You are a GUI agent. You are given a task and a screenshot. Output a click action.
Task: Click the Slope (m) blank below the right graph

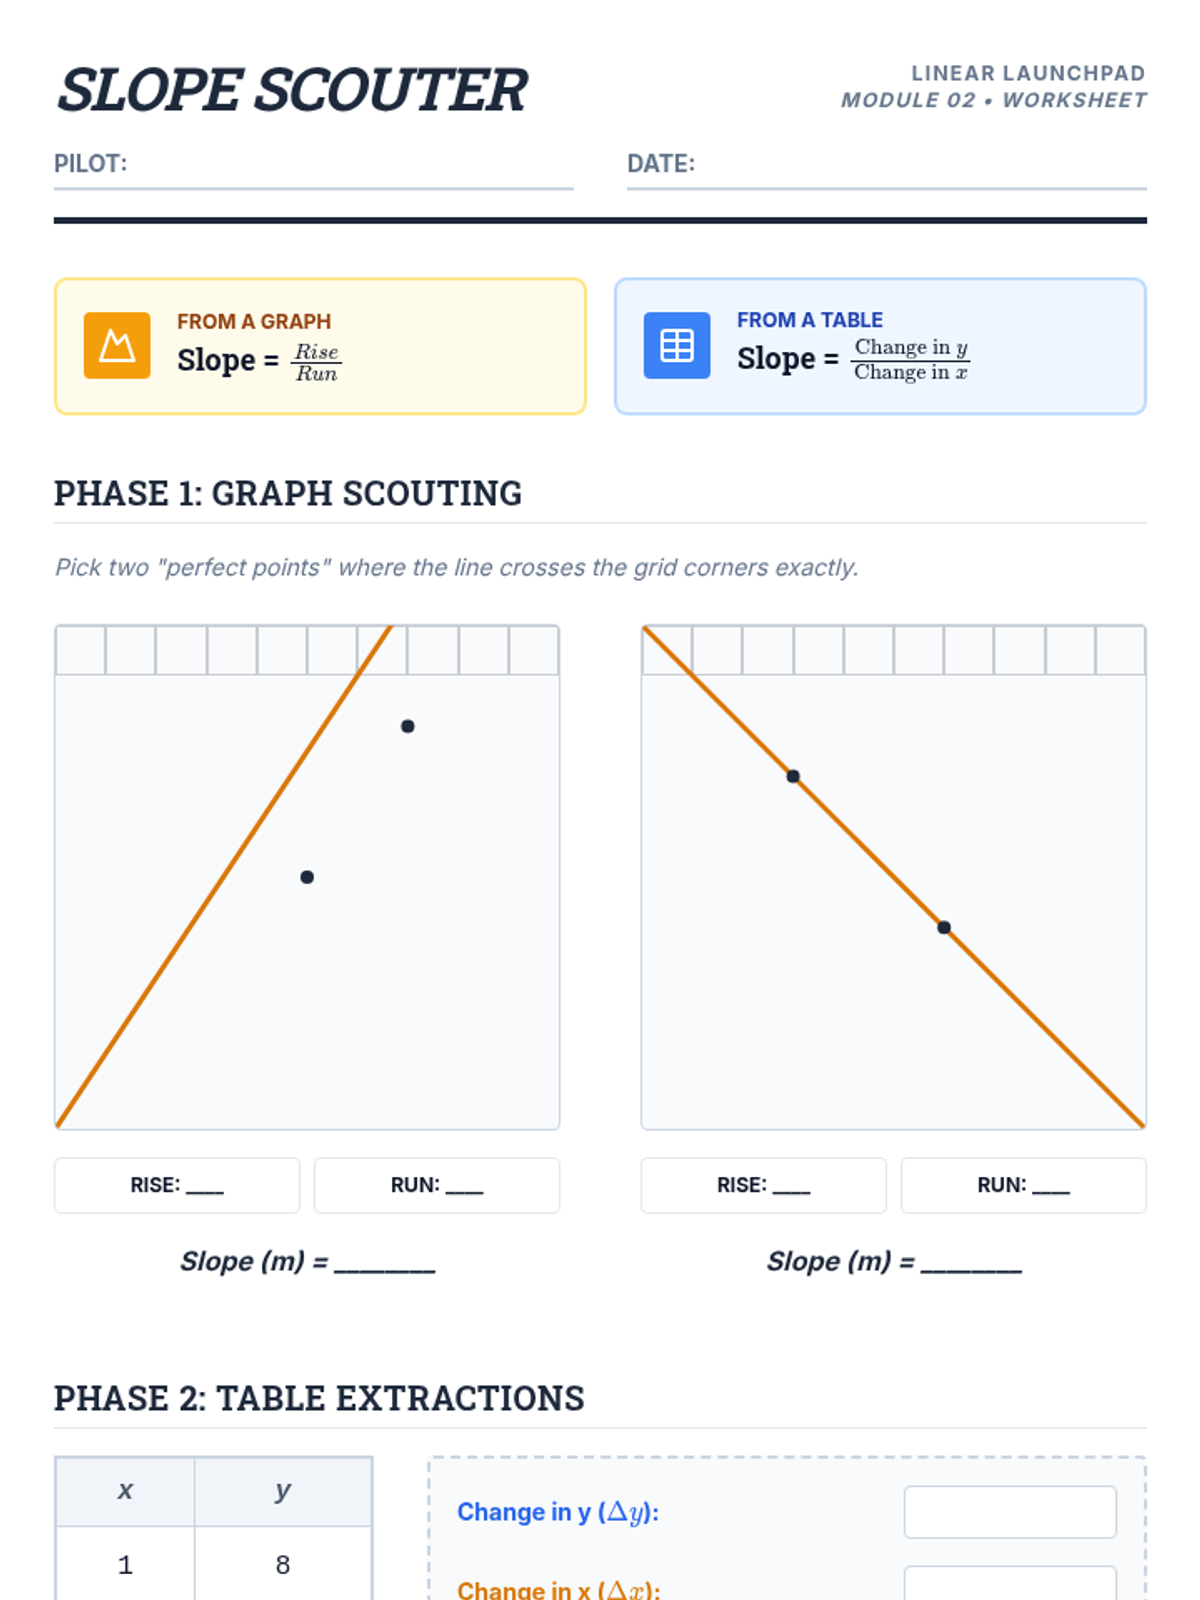tap(971, 1264)
